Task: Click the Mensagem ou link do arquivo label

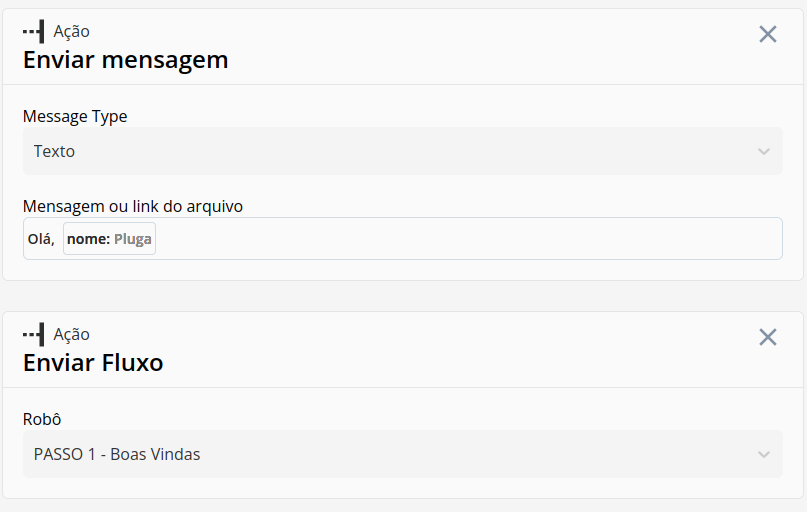Action: [x=133, y=206]
